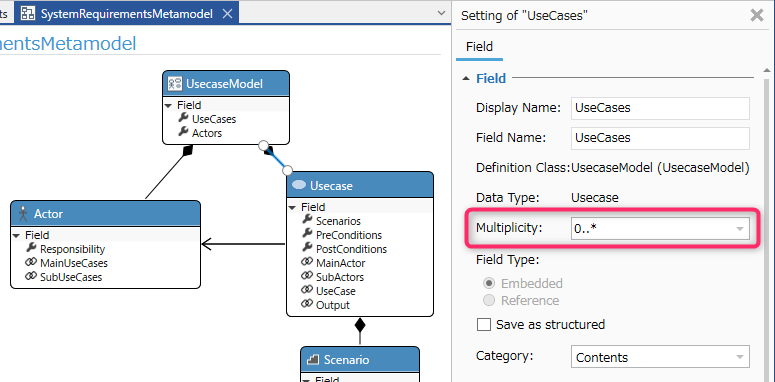Click the Usecase ellipse icon
Viewport: 775px width, 382px height.
click(299, 185)
